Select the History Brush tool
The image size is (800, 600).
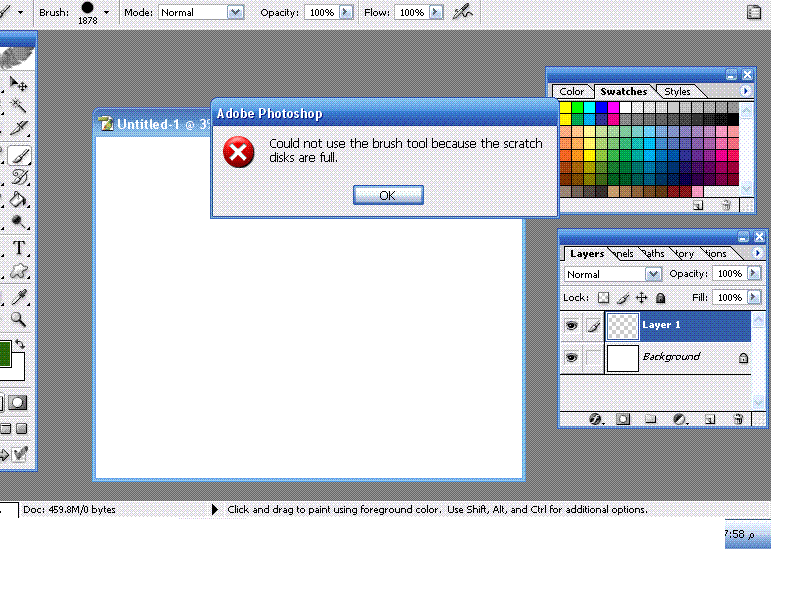click(19, 178)
